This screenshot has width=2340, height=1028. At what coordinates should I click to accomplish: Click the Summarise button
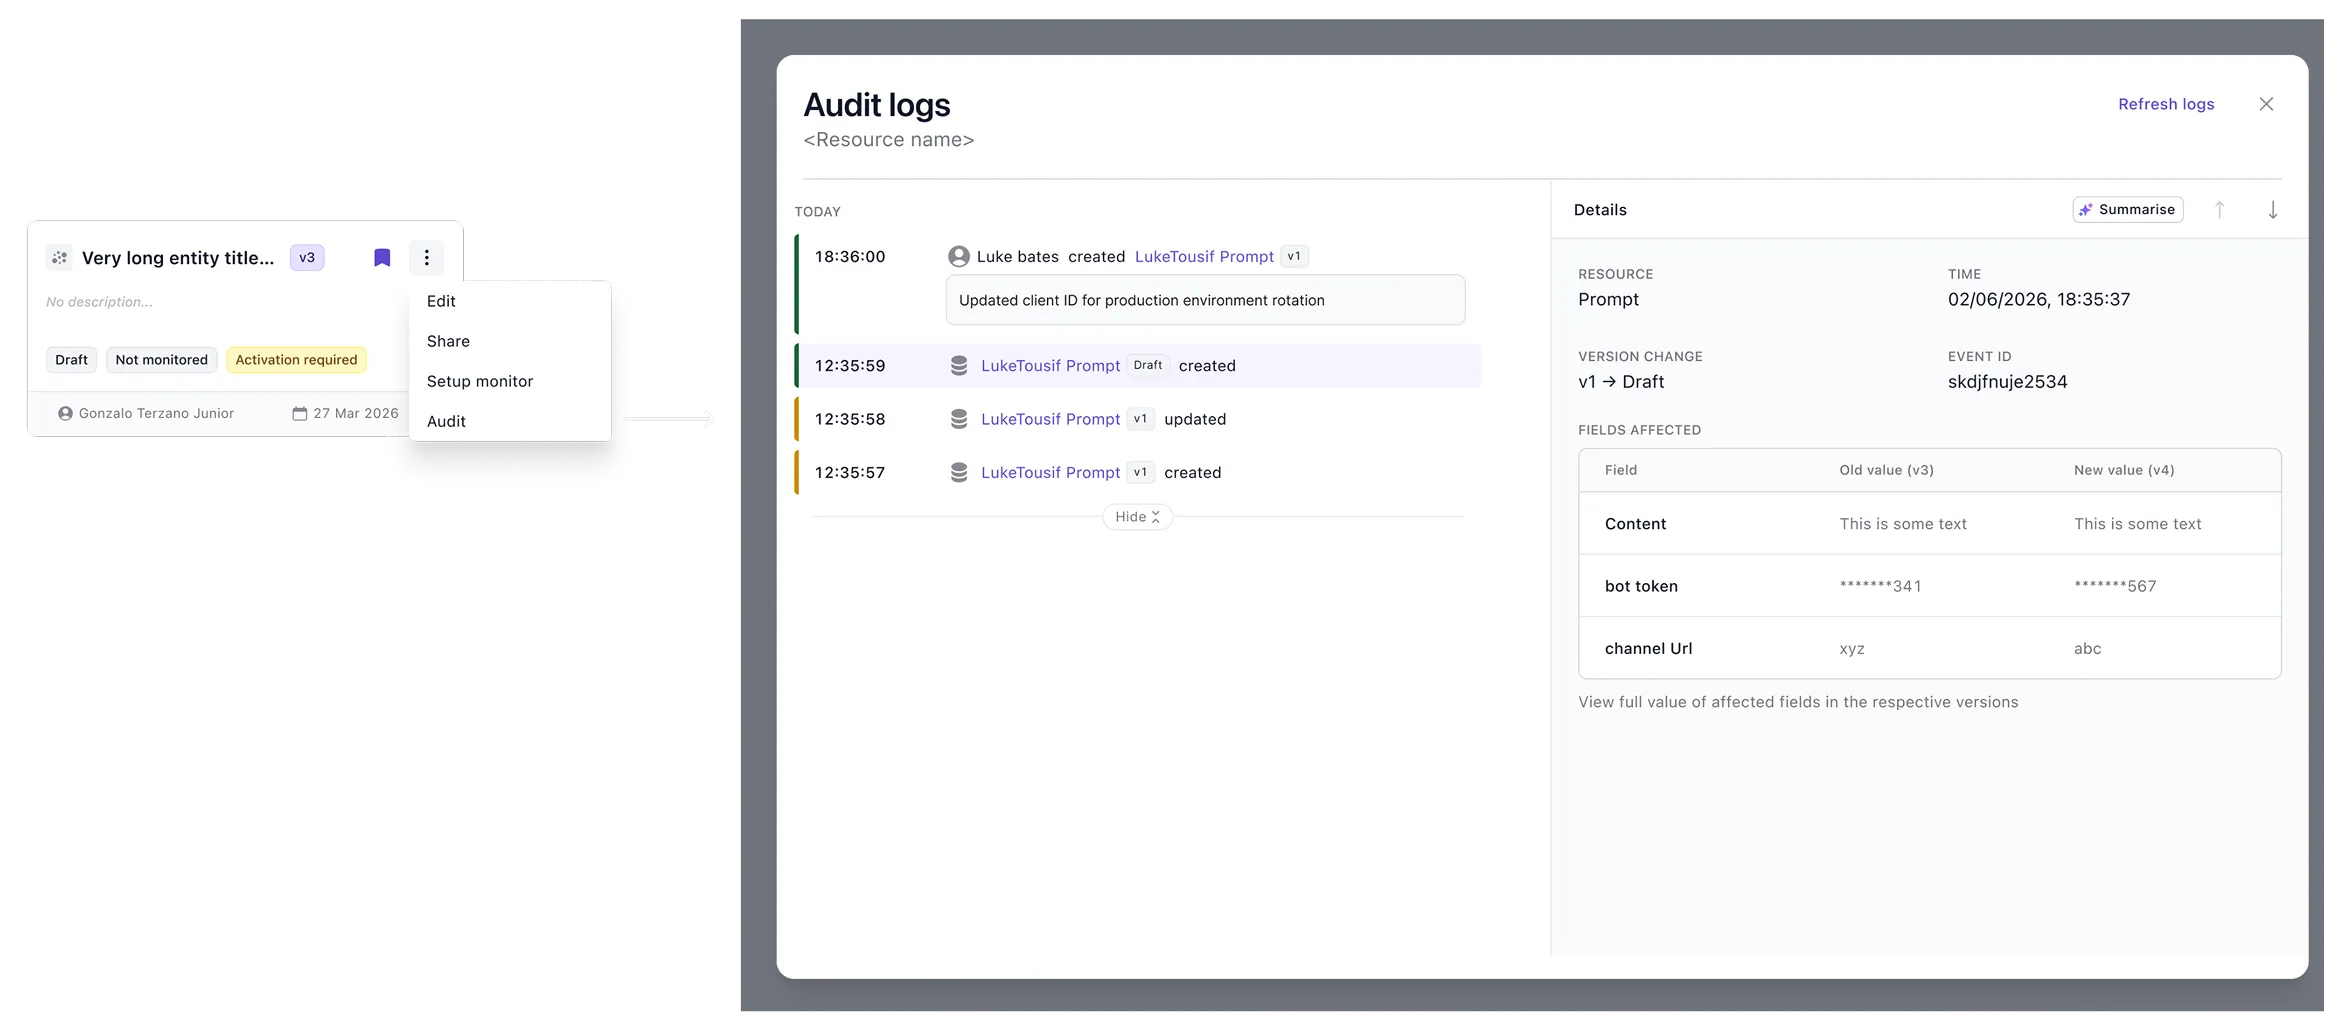[x=2127, y=210]
